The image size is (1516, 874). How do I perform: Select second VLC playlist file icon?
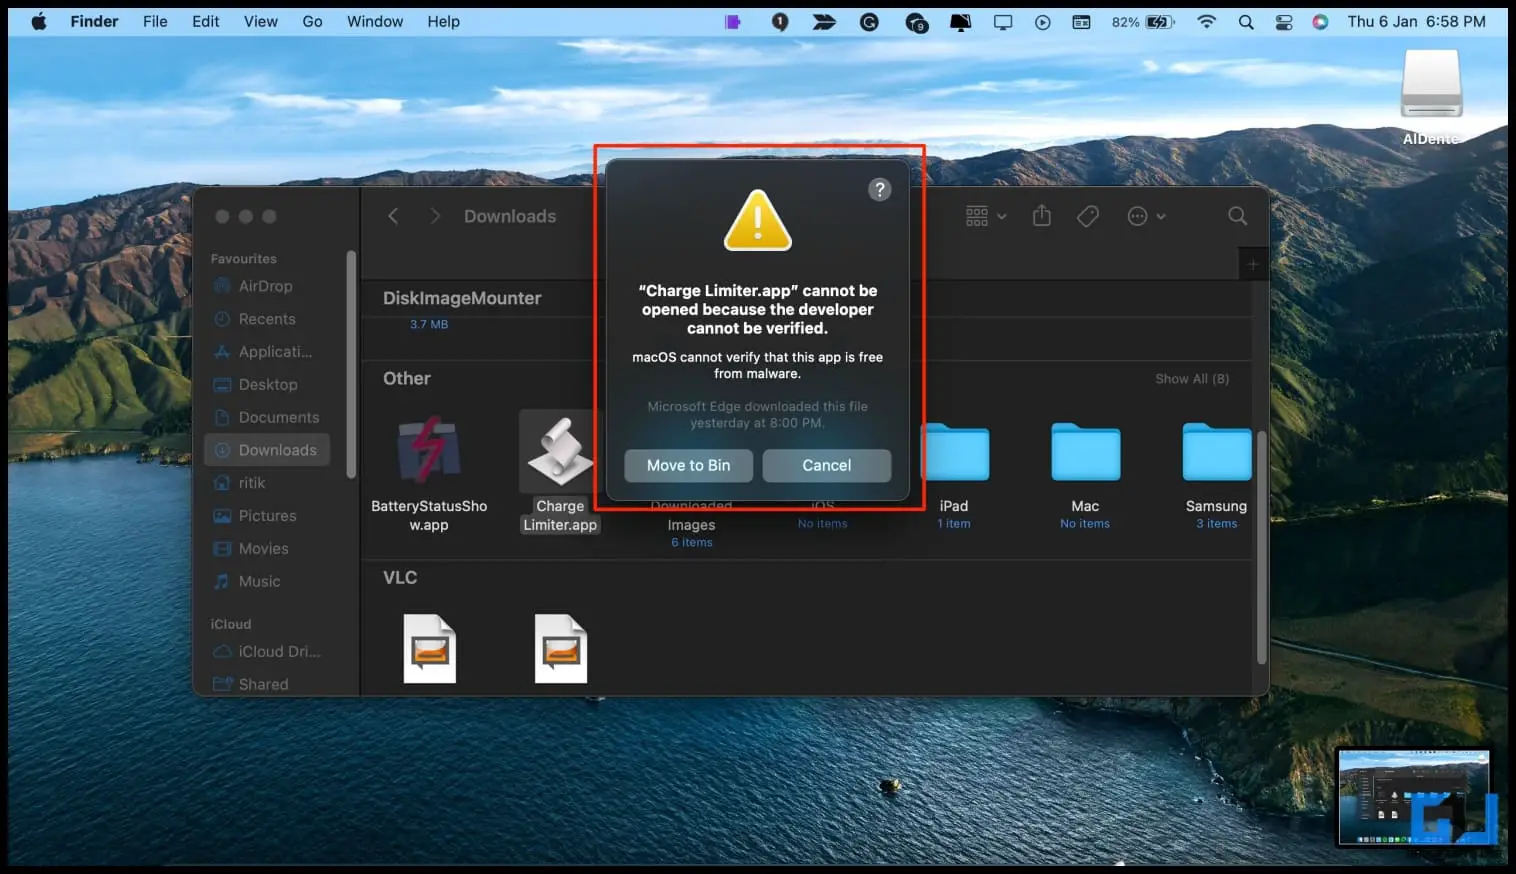point(560,648)
